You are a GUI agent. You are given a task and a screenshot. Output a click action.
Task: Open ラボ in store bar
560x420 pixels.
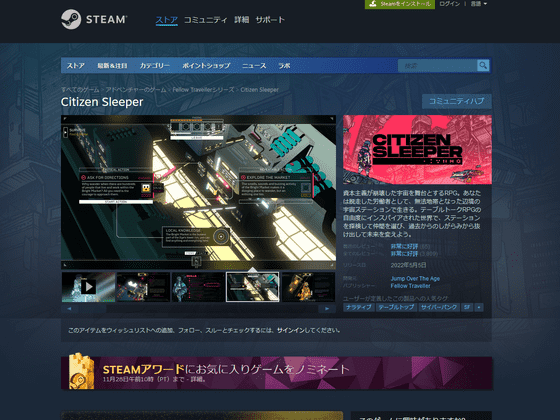coord(284,66)
